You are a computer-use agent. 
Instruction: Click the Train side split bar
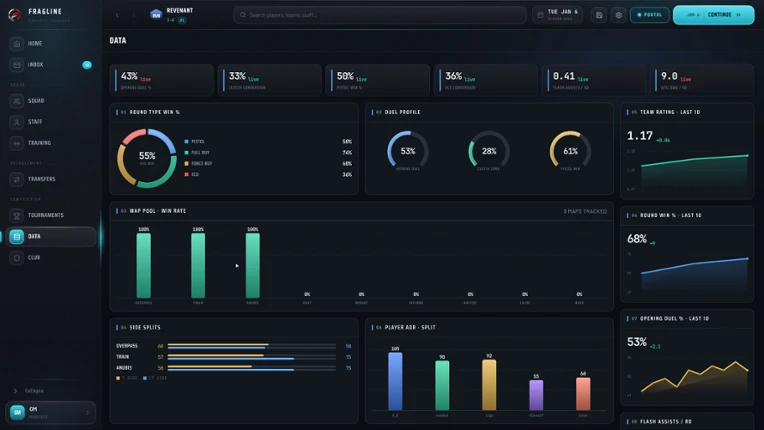point(251,357)
